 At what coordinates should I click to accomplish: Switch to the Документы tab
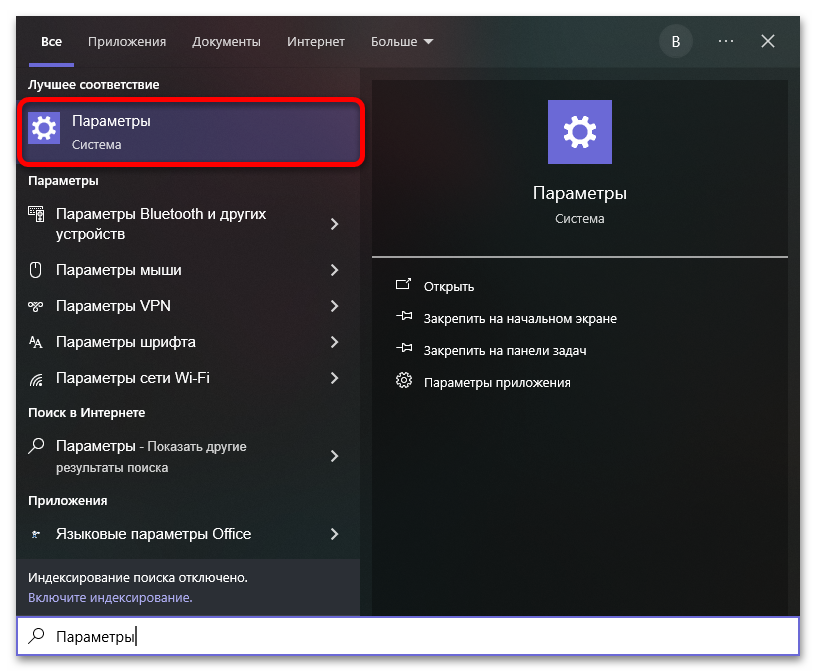226,42
